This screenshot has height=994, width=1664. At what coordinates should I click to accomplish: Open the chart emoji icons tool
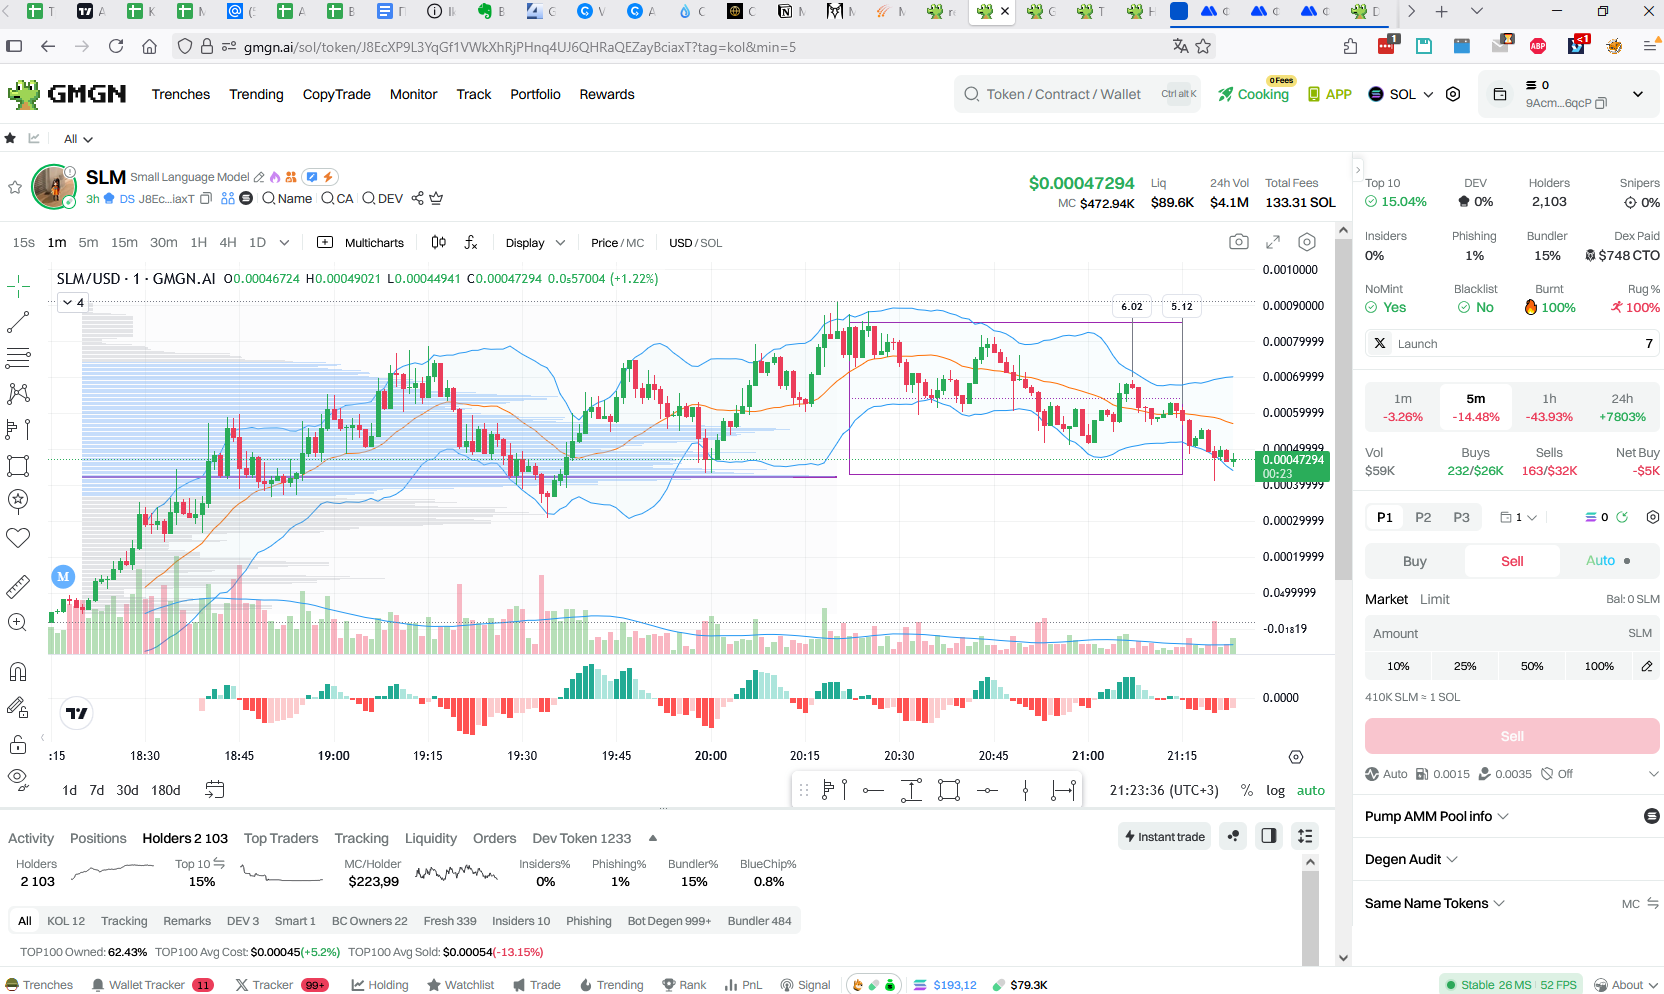[18, 500]
